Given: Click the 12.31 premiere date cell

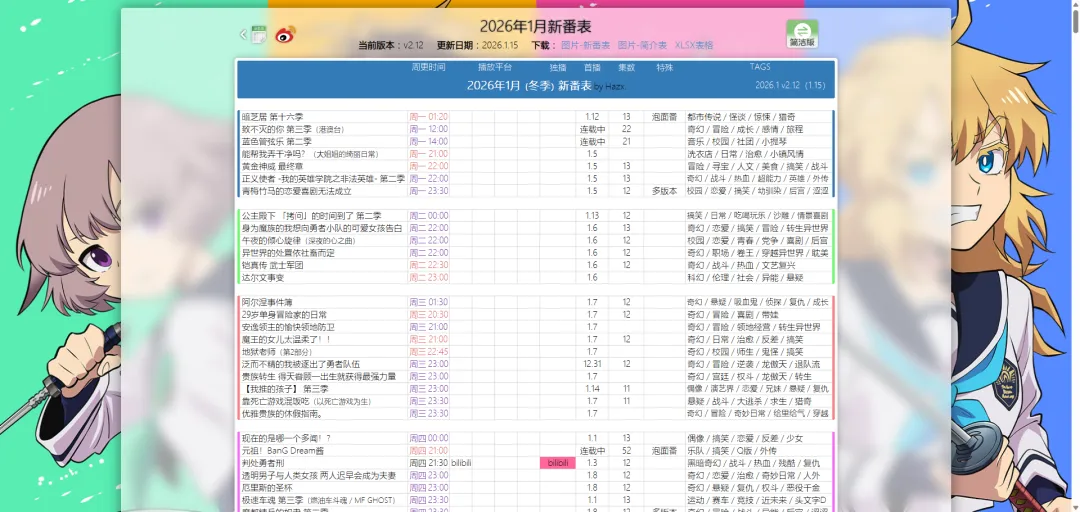Looking at the screenshot, I should 592,364.
